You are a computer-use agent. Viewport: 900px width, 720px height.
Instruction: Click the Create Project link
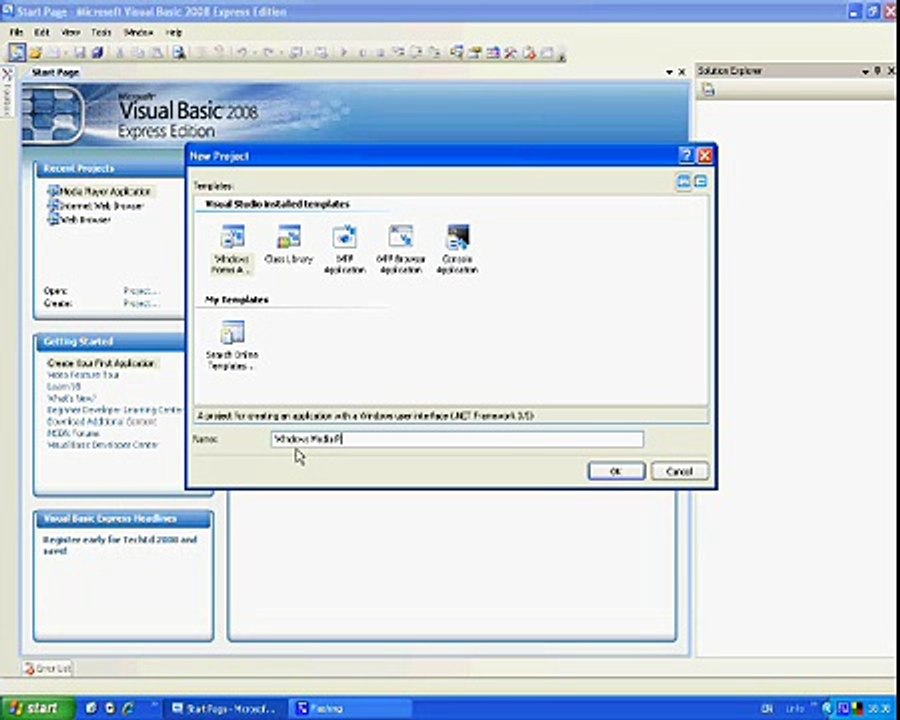[x=141, y=303]
